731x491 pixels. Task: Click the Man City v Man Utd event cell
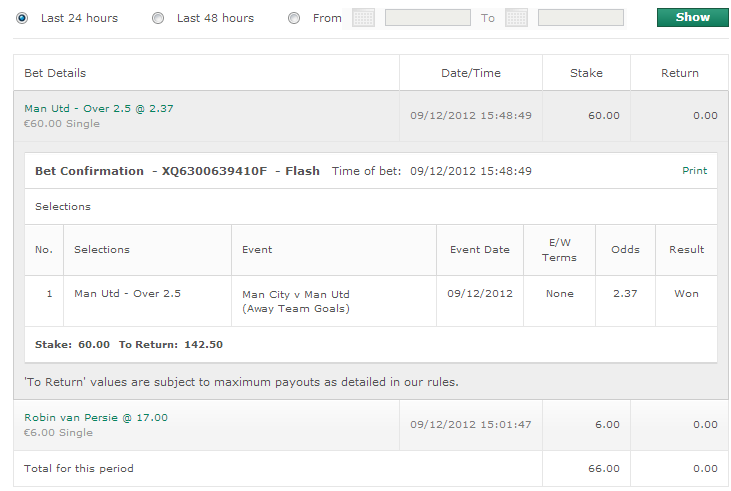(334, 301)
